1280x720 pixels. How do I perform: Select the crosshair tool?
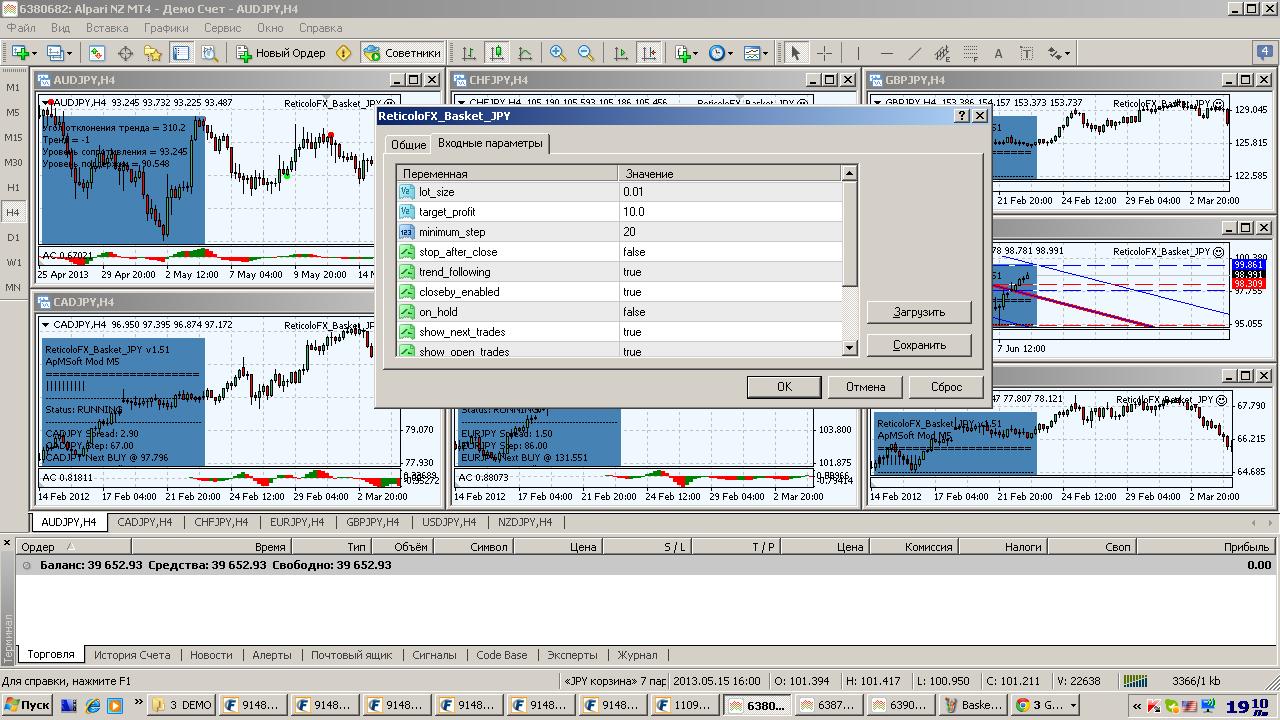click(x=824, y=53)
